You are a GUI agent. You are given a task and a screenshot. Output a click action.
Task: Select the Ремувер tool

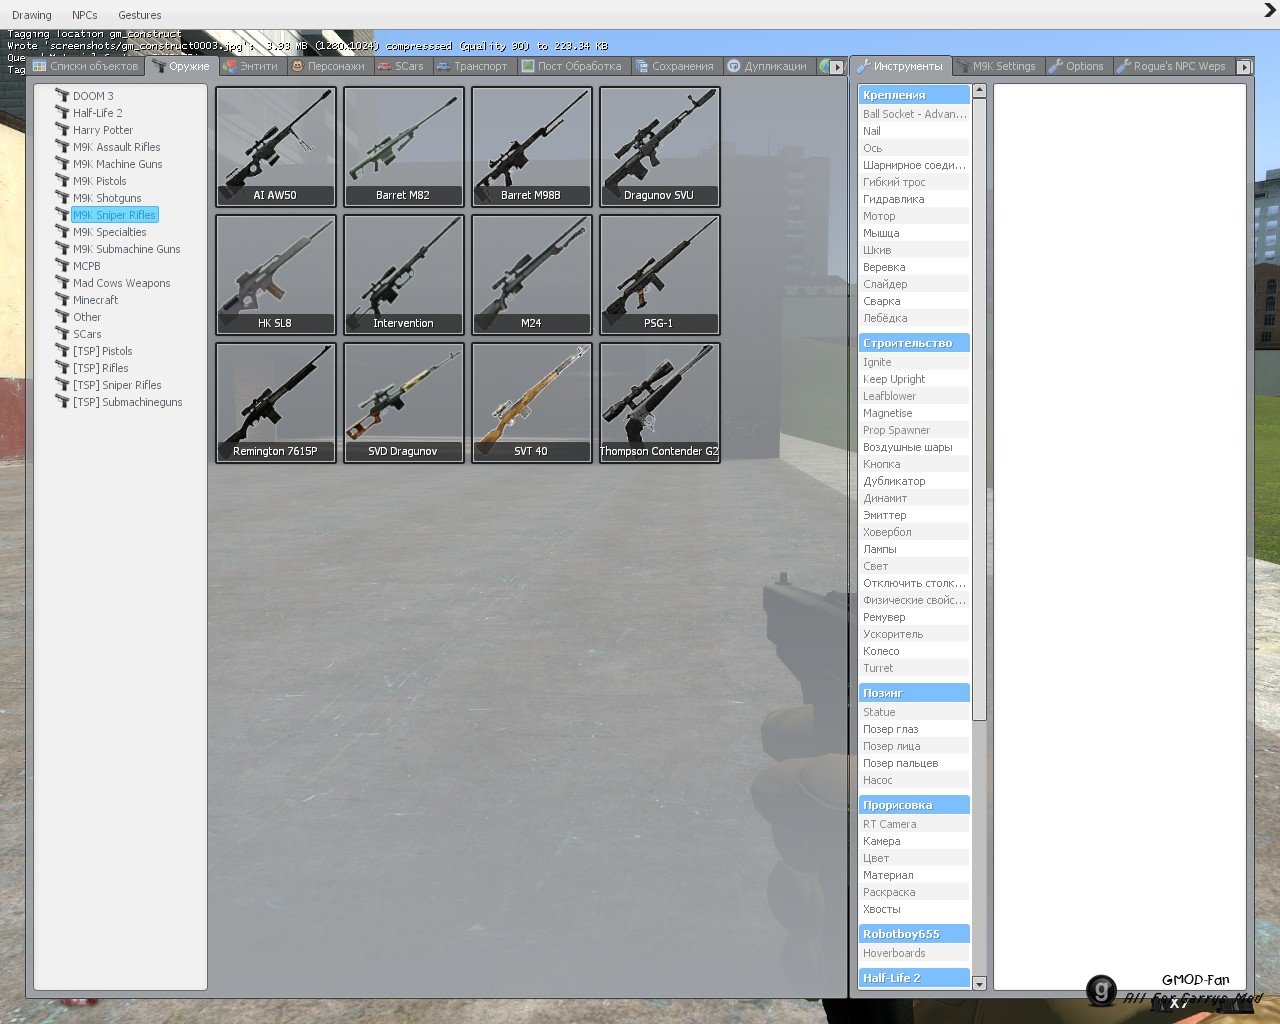click(x=914, y=617)
